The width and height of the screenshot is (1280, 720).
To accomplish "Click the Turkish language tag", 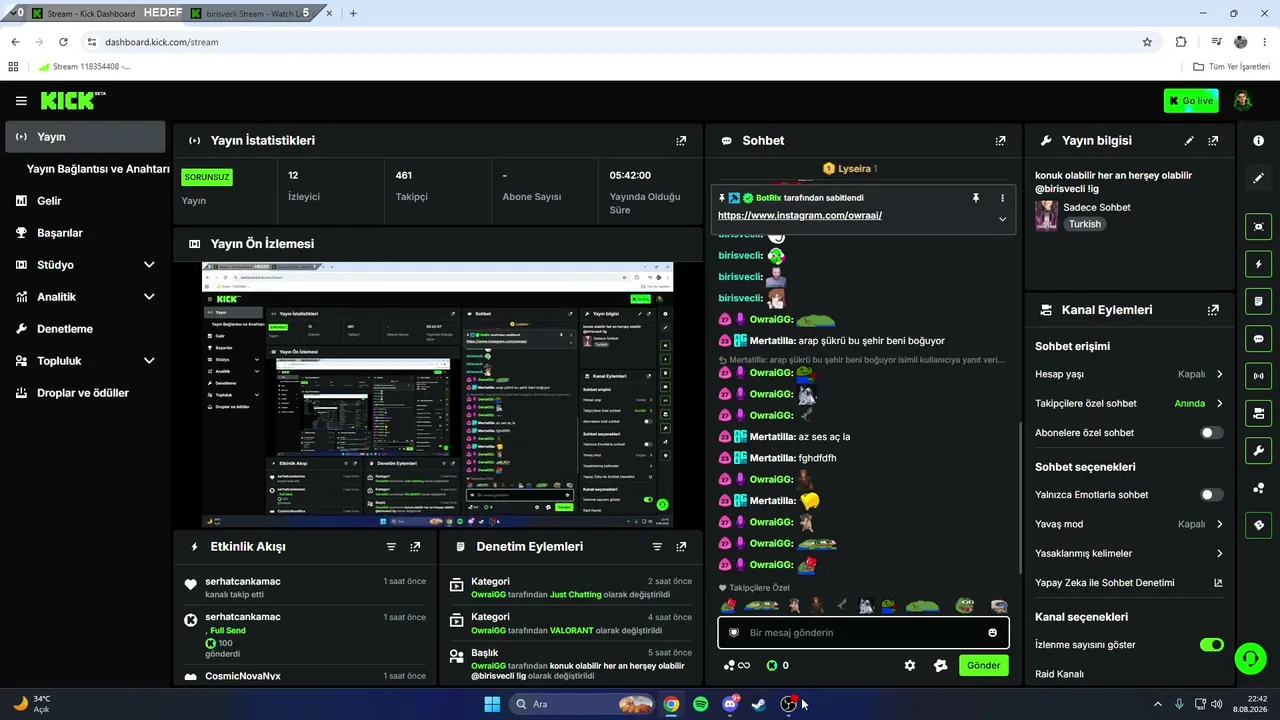I will (1084, 224).
